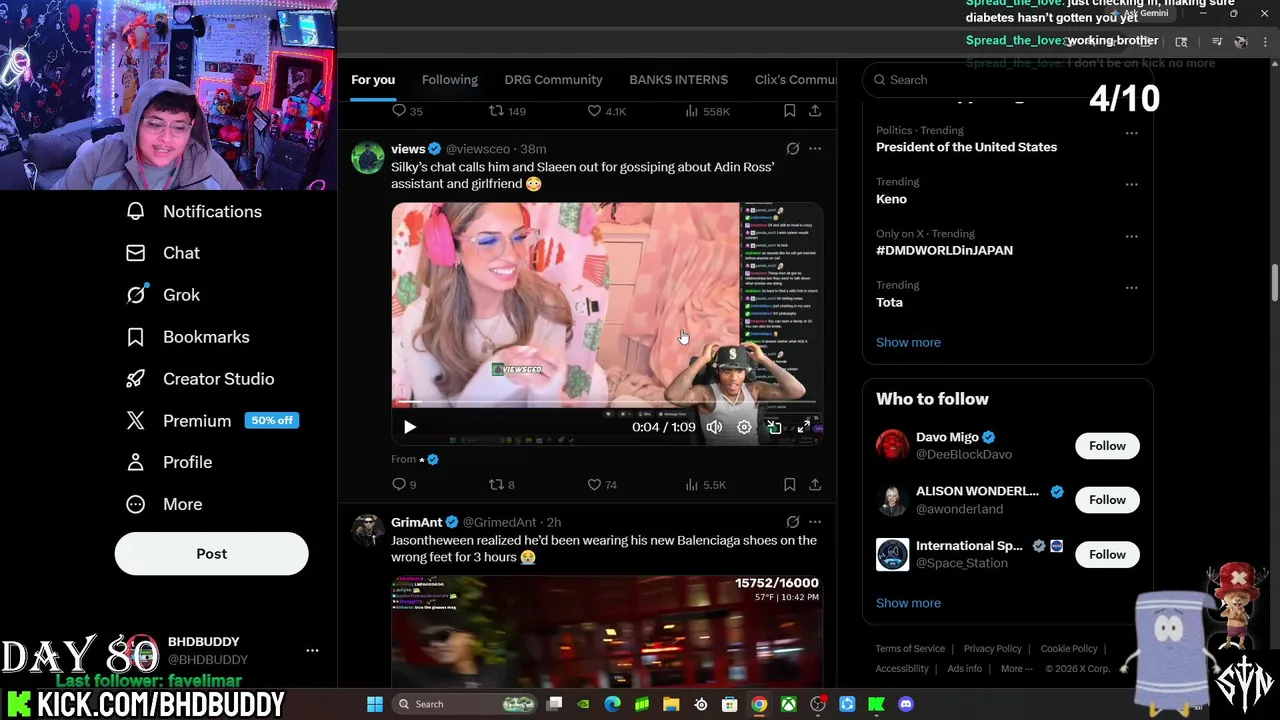
Task: Open options for the Tota trend
Action: (x=1131, y=288)
